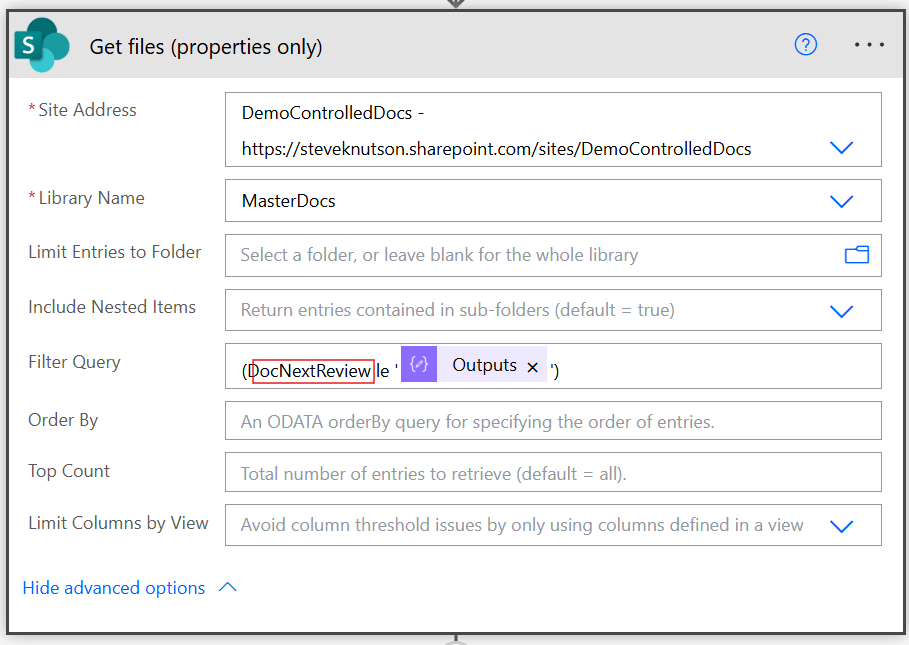Click into the Order By field
This screenshot has height=645, width=909.
[x=552, y=421]
